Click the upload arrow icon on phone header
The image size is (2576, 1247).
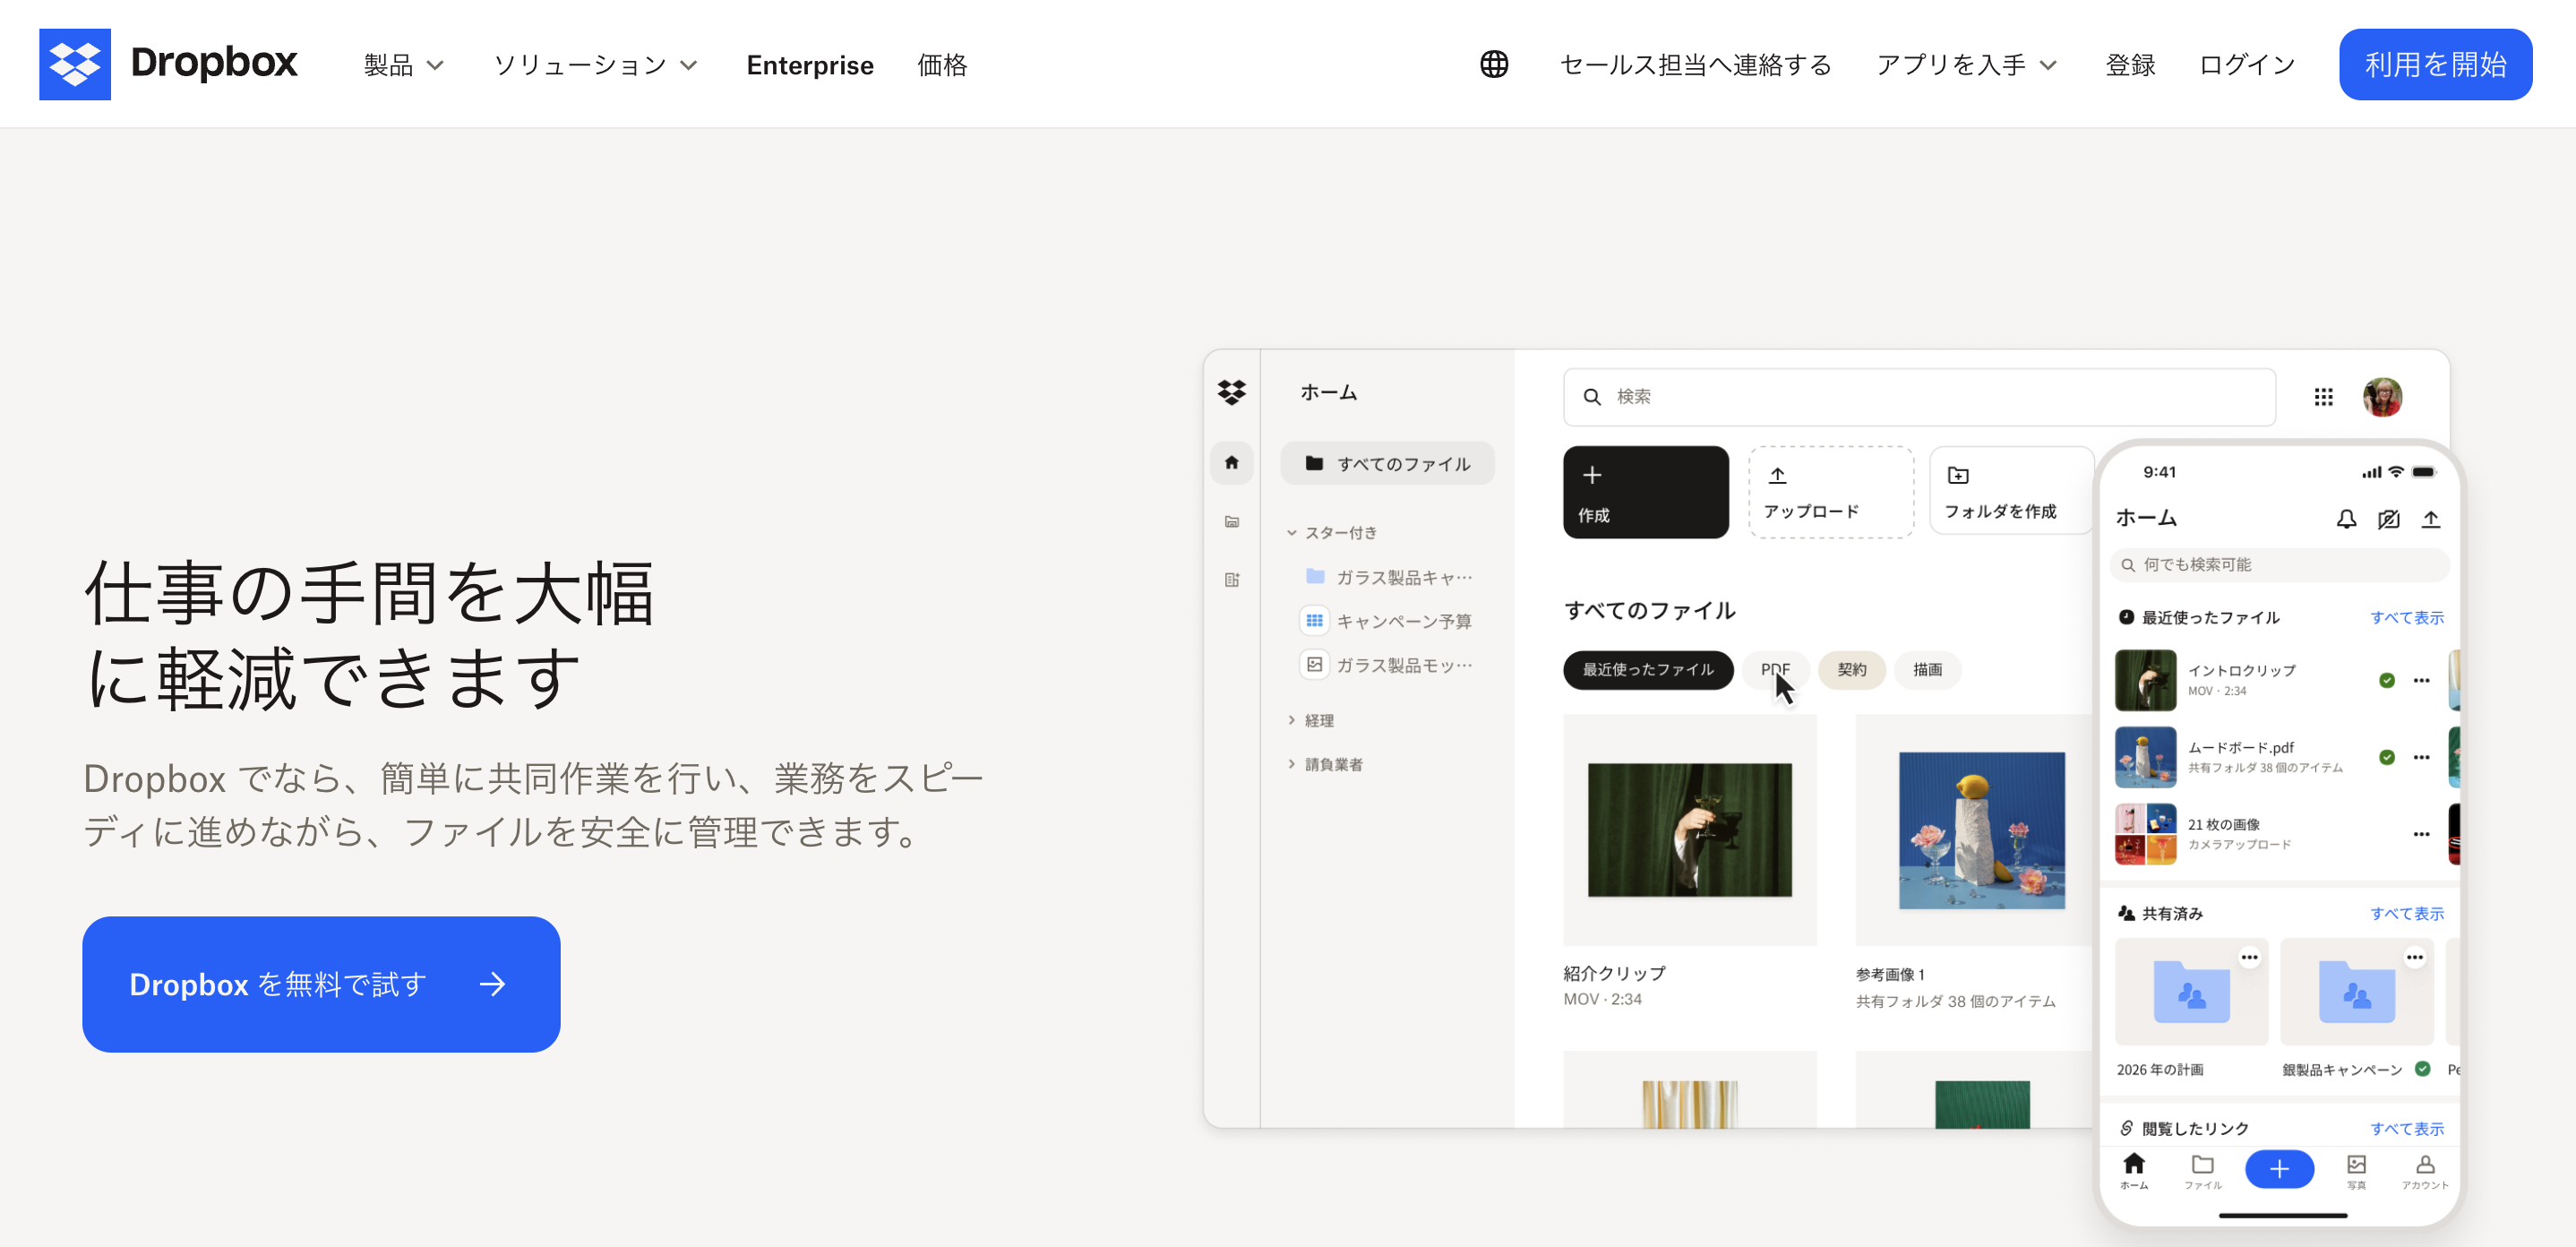pyautogui.click(x=2430, y=519)
